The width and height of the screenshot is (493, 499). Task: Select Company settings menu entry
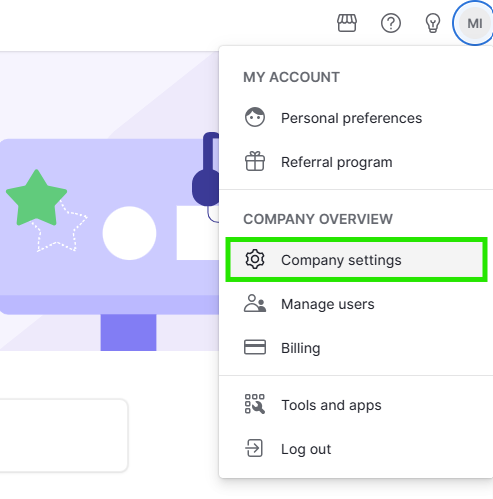[x=356, y=260]
